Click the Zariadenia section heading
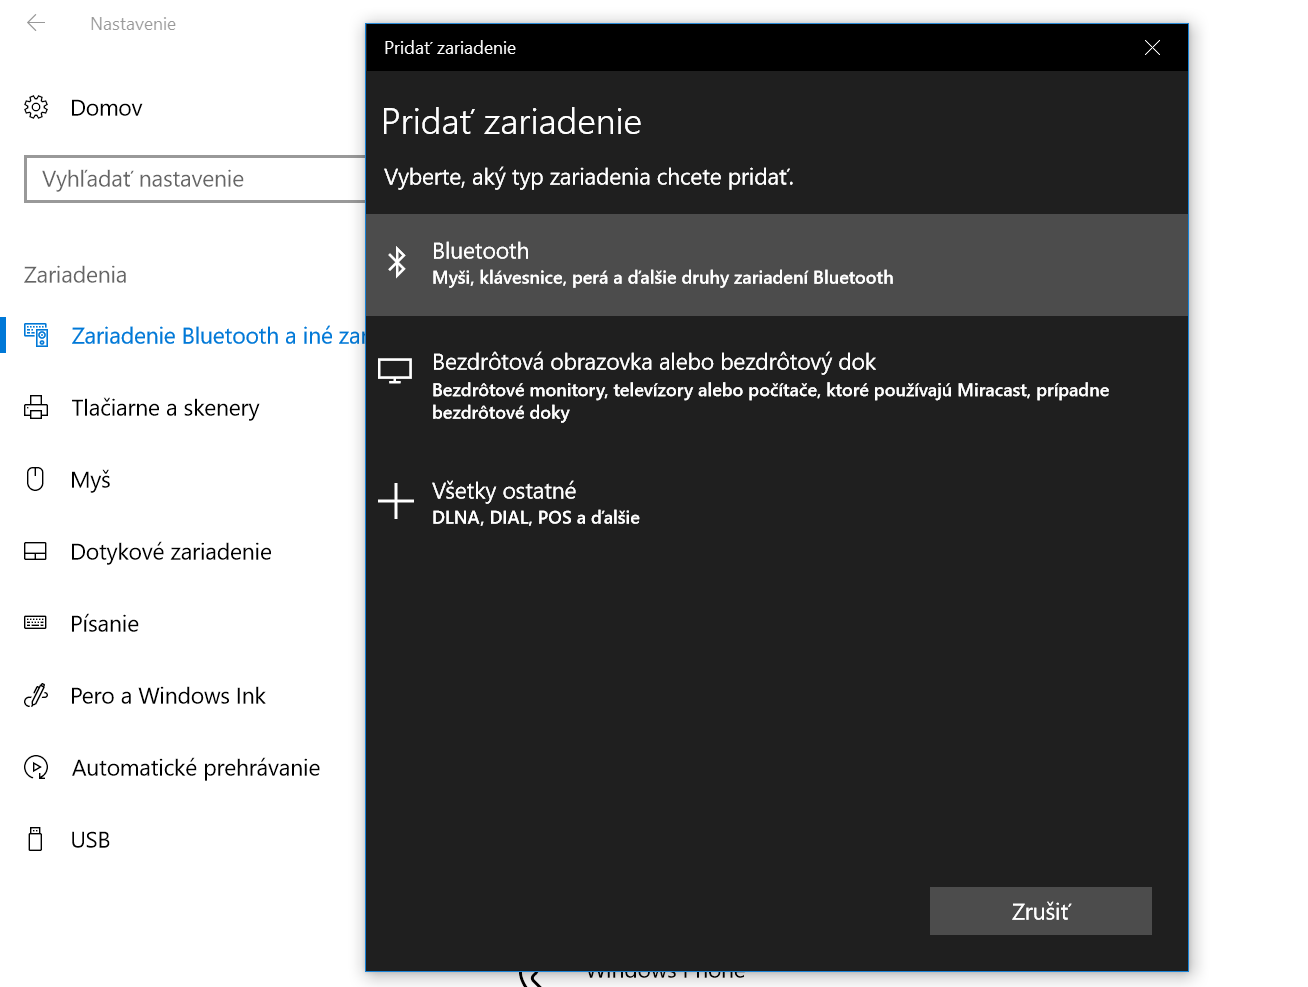This screenshot has width=1308, height=987. 75,275
